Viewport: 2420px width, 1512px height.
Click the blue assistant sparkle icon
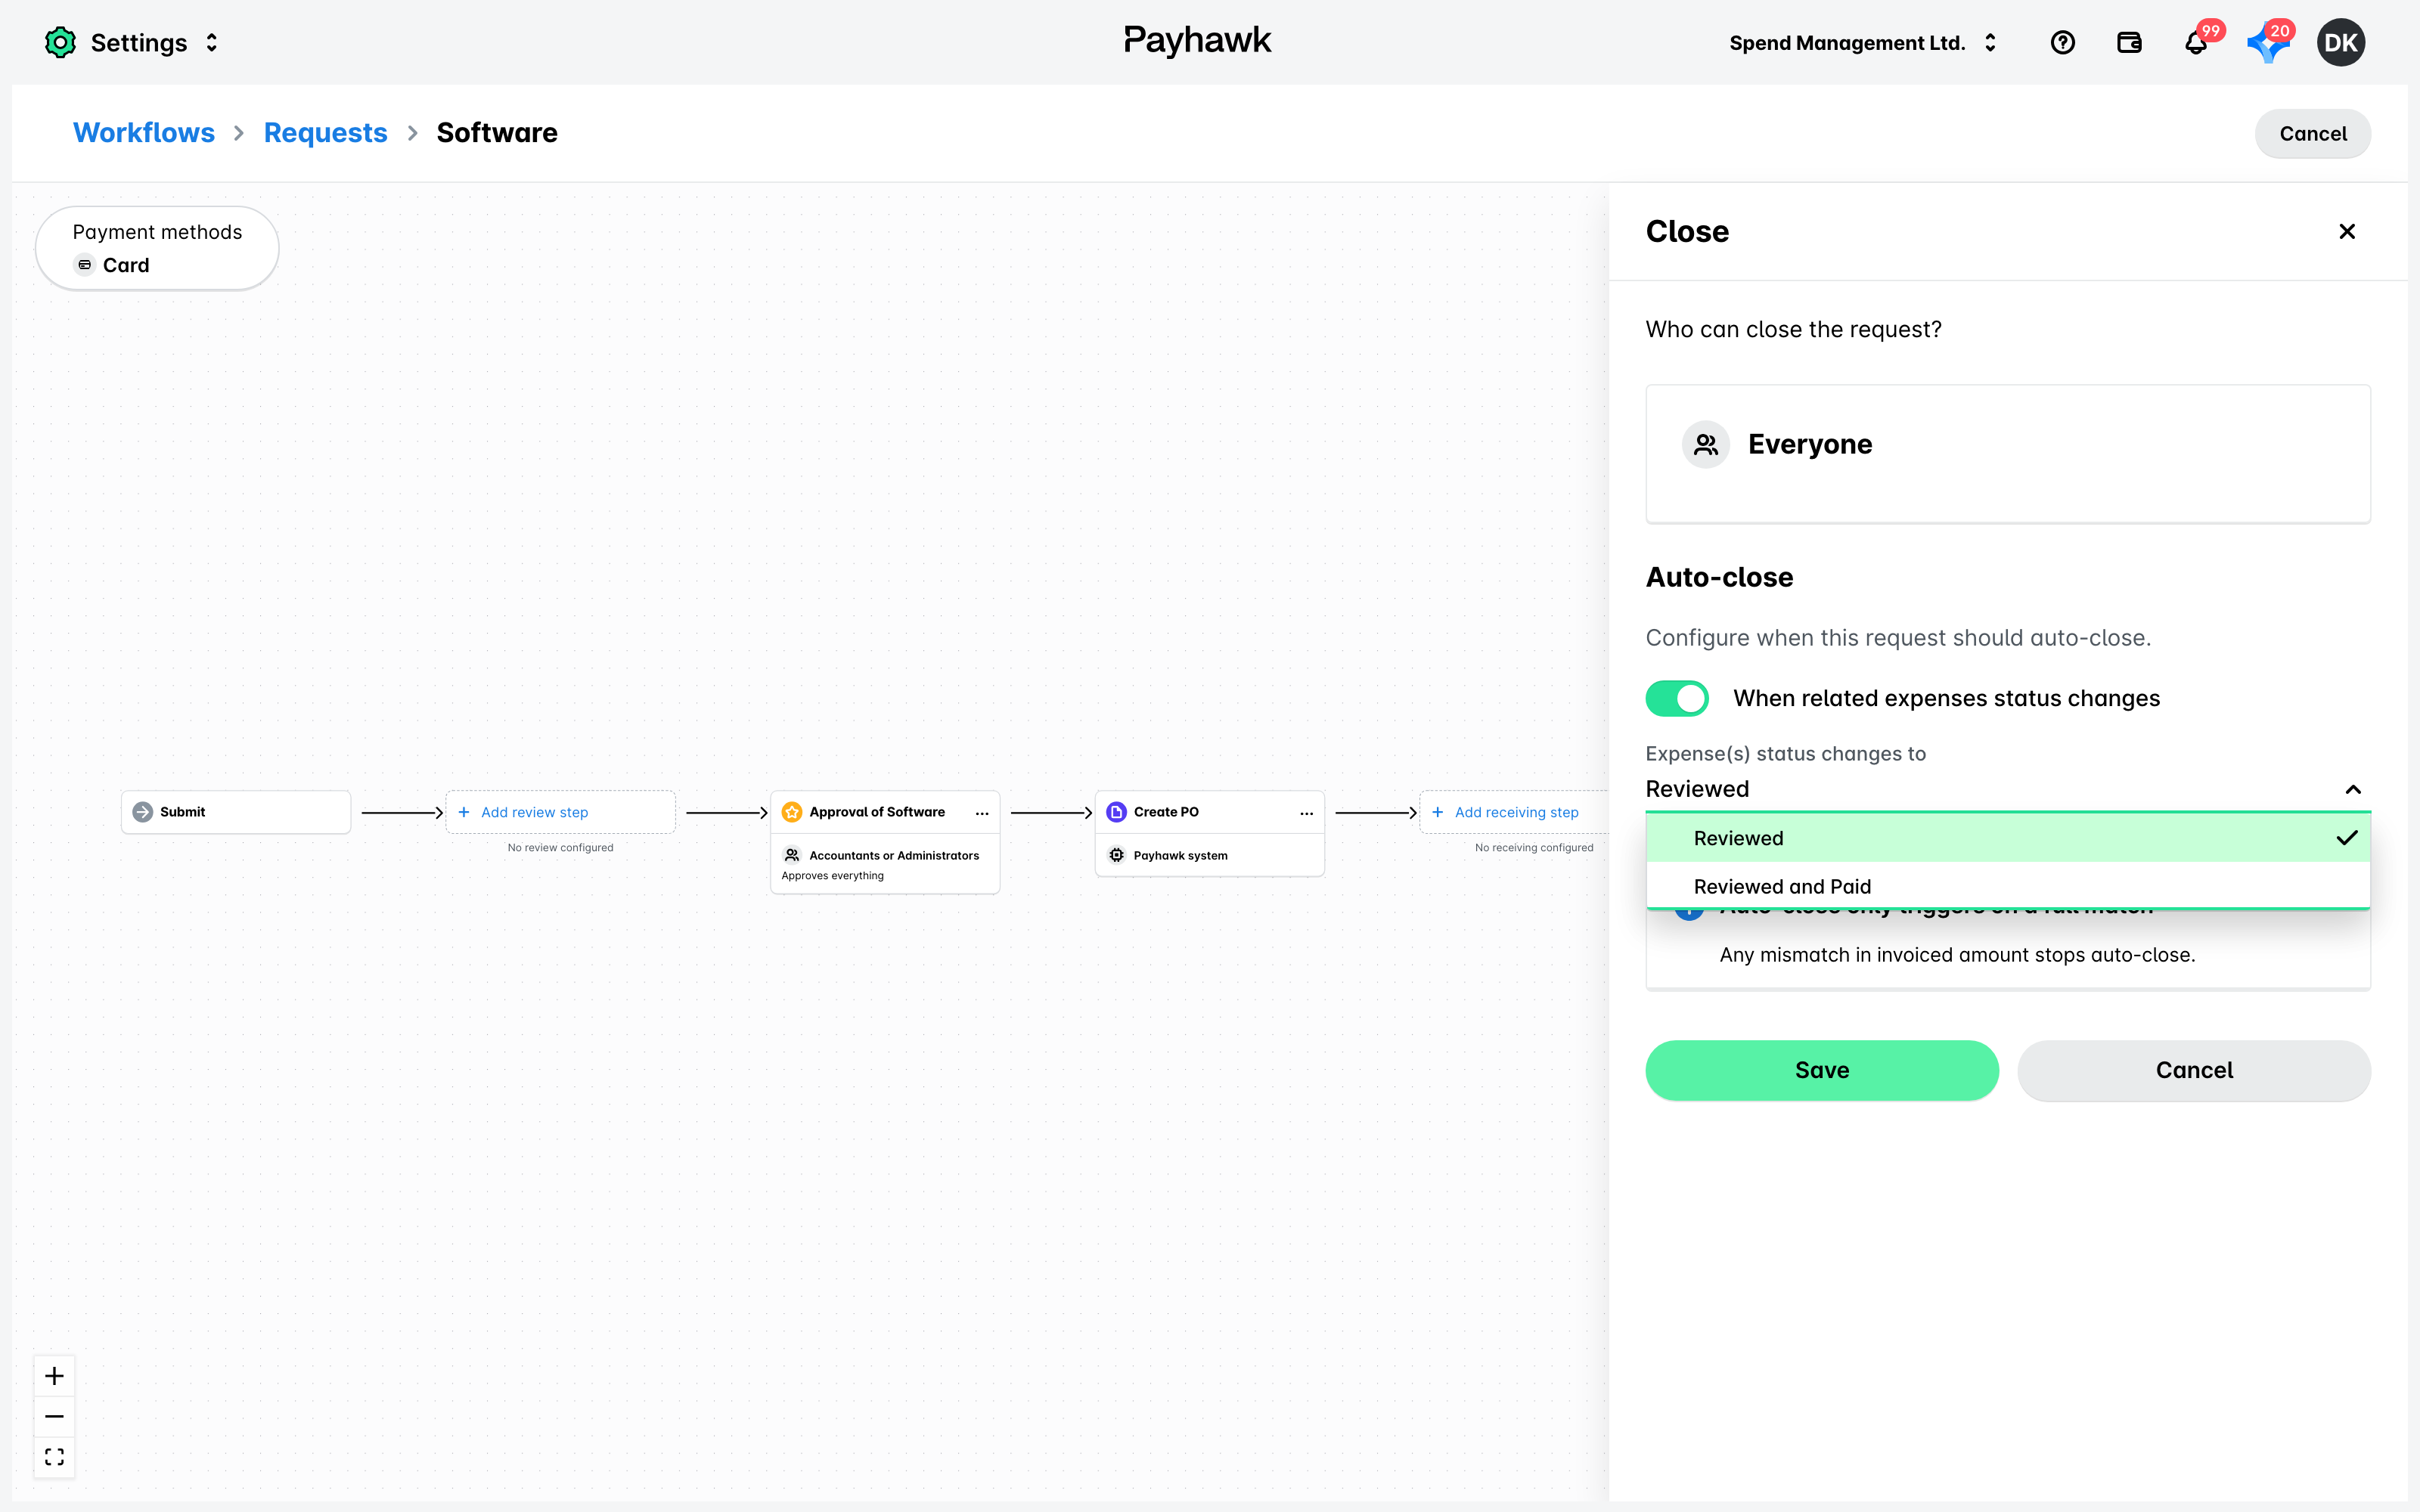2266,44
